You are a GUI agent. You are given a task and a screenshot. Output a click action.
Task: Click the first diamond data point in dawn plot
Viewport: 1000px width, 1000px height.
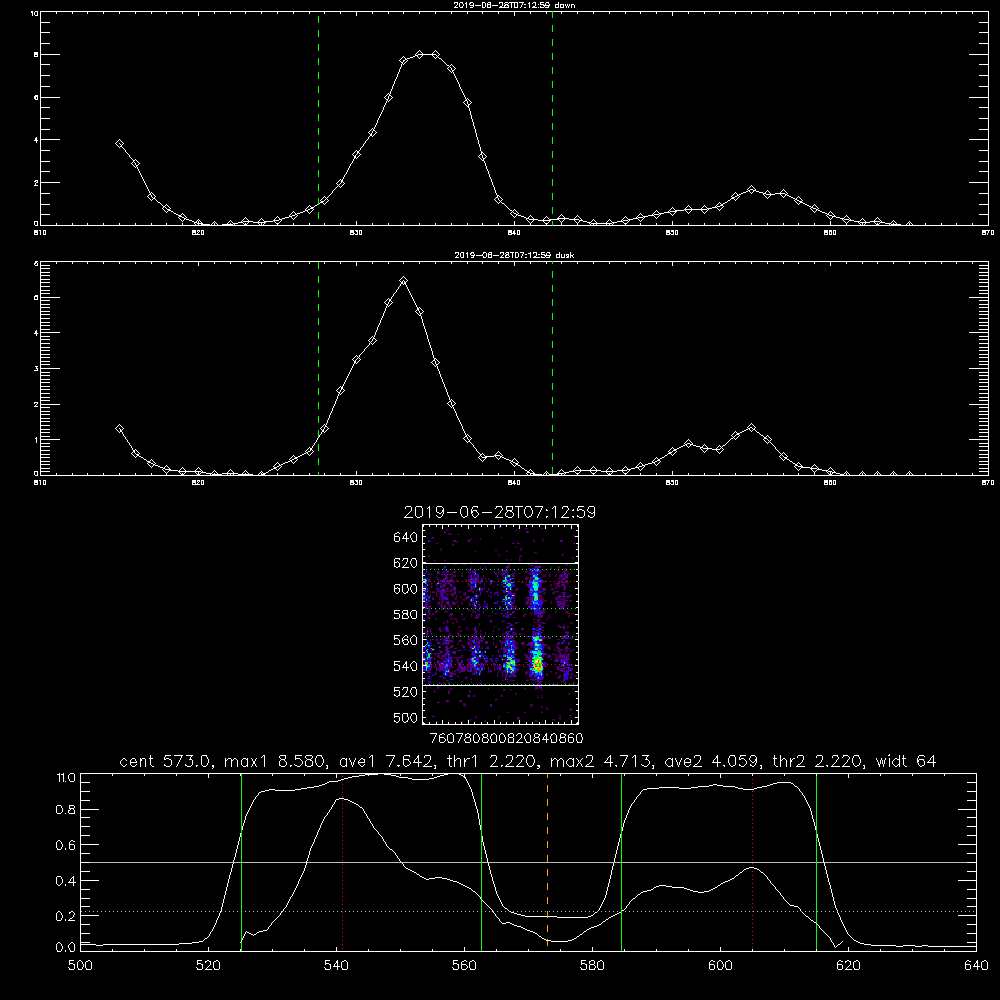pyautogui.click(x=119, y=144)
